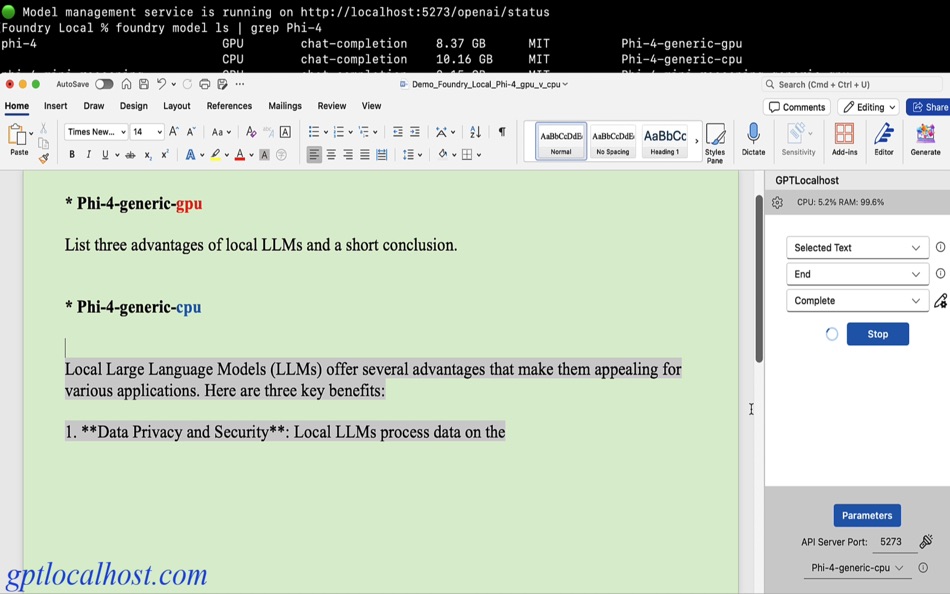Open the Styles Pane
Image resolution: width=950 pixels, height=594 pixels.
(715, 143)
